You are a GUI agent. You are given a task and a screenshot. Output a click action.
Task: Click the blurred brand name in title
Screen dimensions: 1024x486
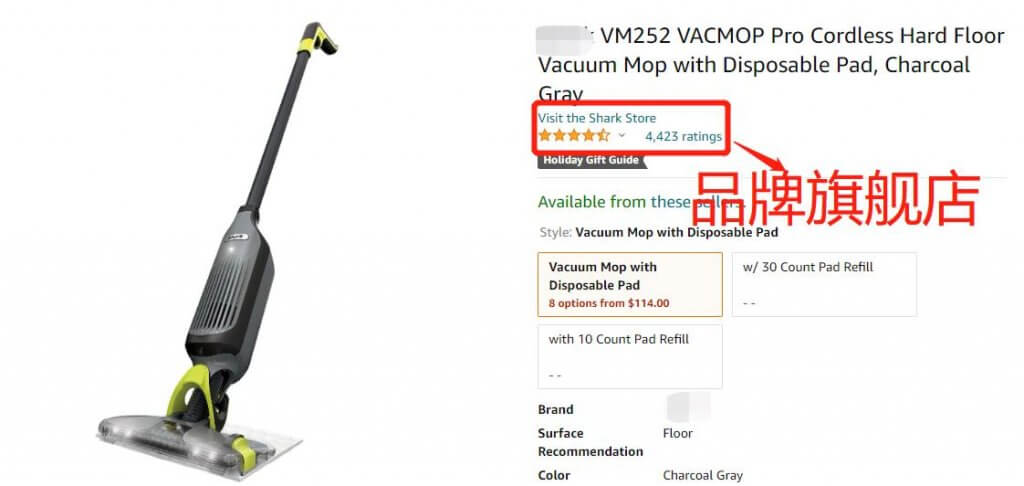[x=564, y=38]
